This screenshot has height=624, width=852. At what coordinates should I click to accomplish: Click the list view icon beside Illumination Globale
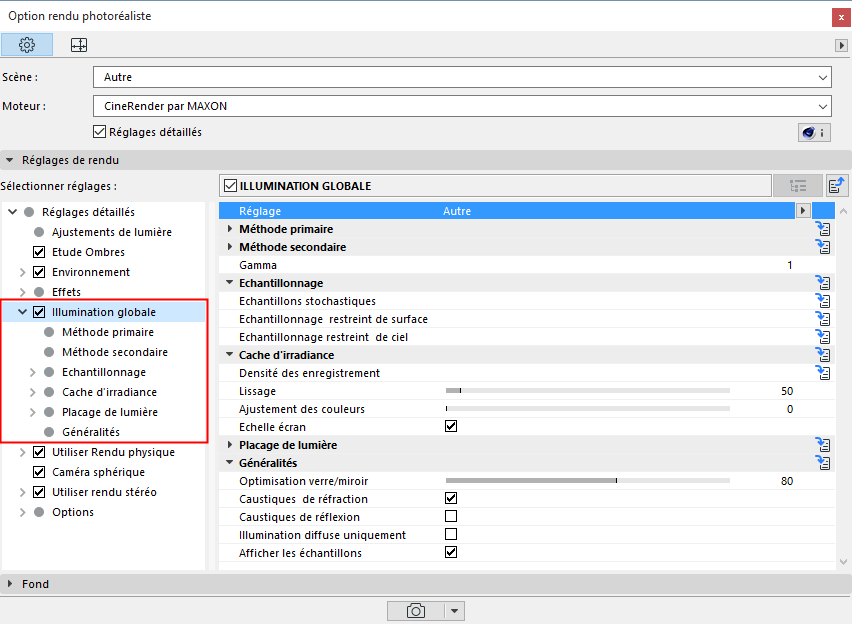pos(798,186)
